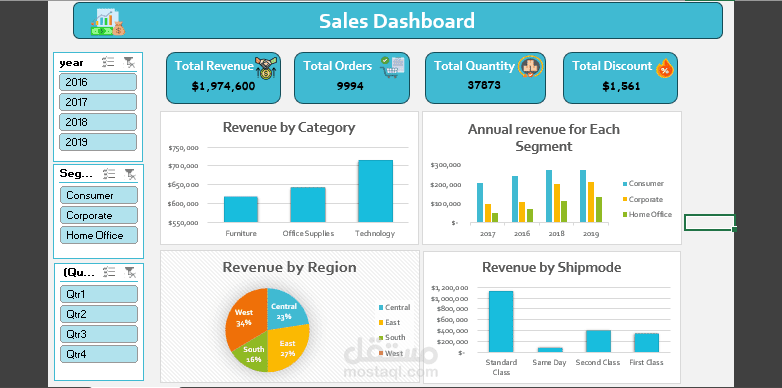Select the Second Class bar in Shipmode chart

[598, 342]
